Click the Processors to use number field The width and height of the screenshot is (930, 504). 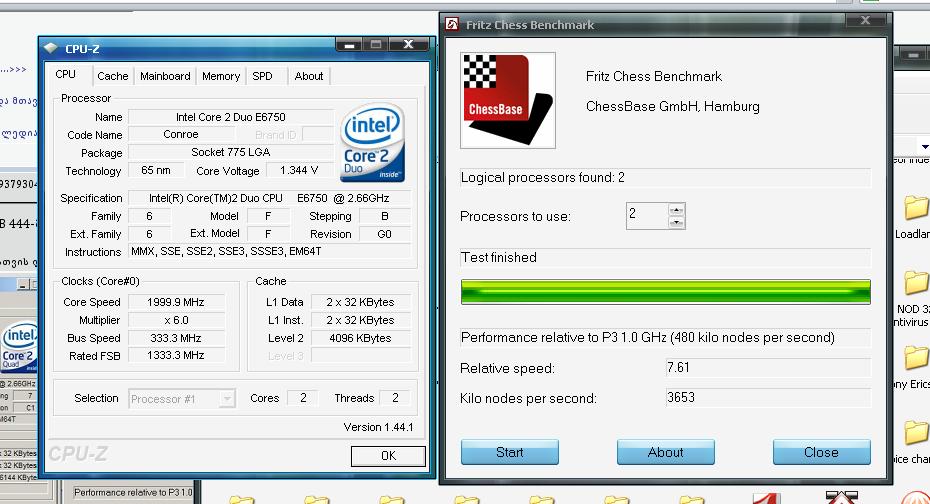click(x=647, y=216)
